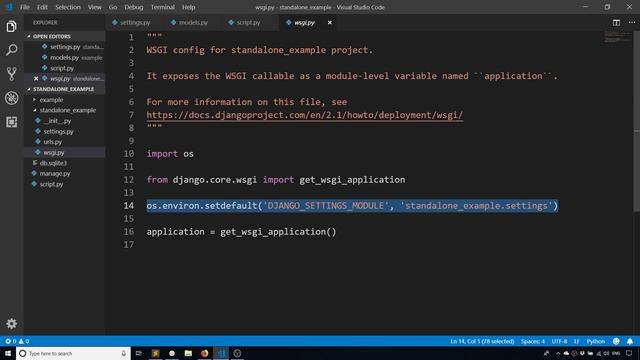Open script.py in Open Editors list

tap(64, 68)
